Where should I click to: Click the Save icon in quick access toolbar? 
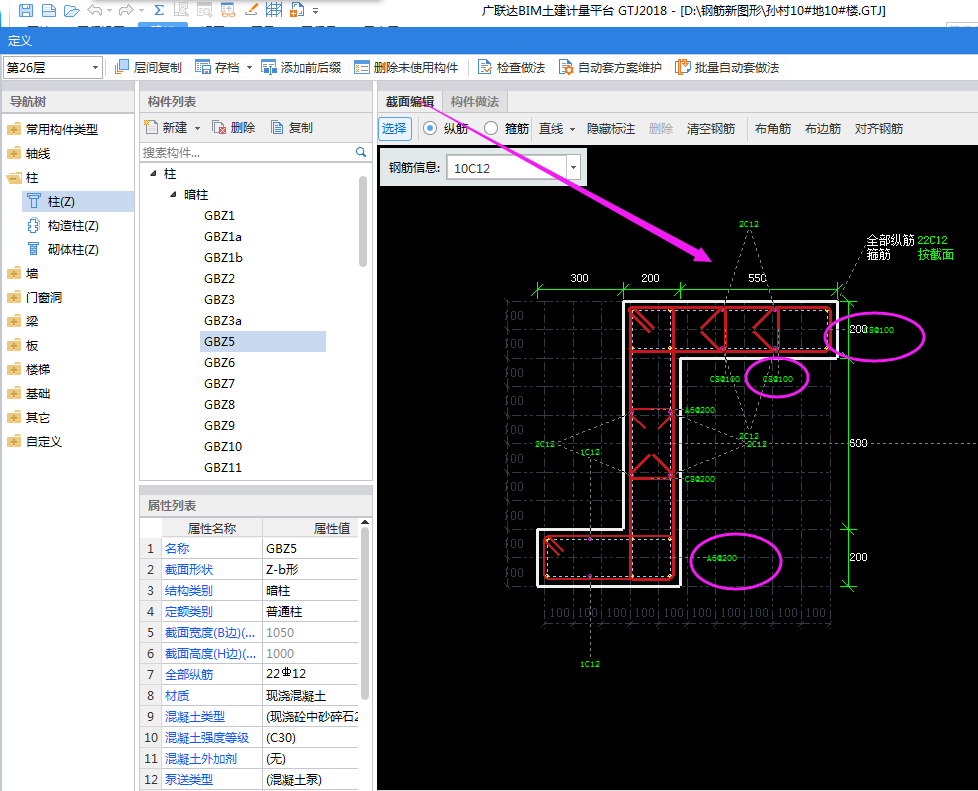click(x=26, y=10)
